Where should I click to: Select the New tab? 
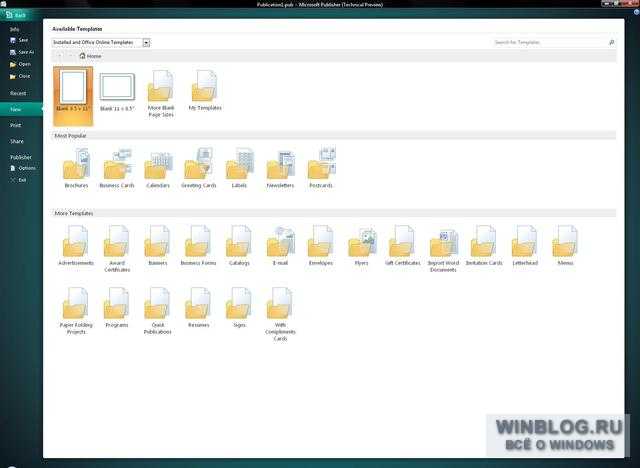[x=21, y=109]
